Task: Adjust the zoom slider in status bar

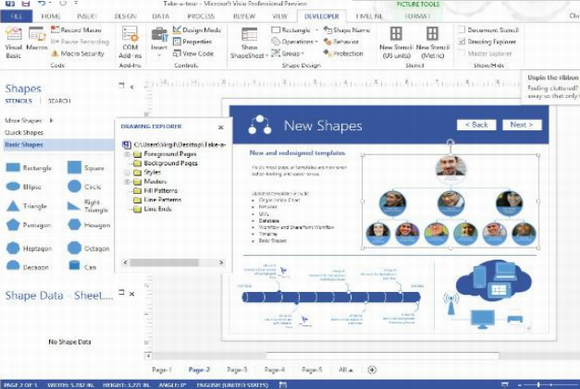Action: coord(539,385)
